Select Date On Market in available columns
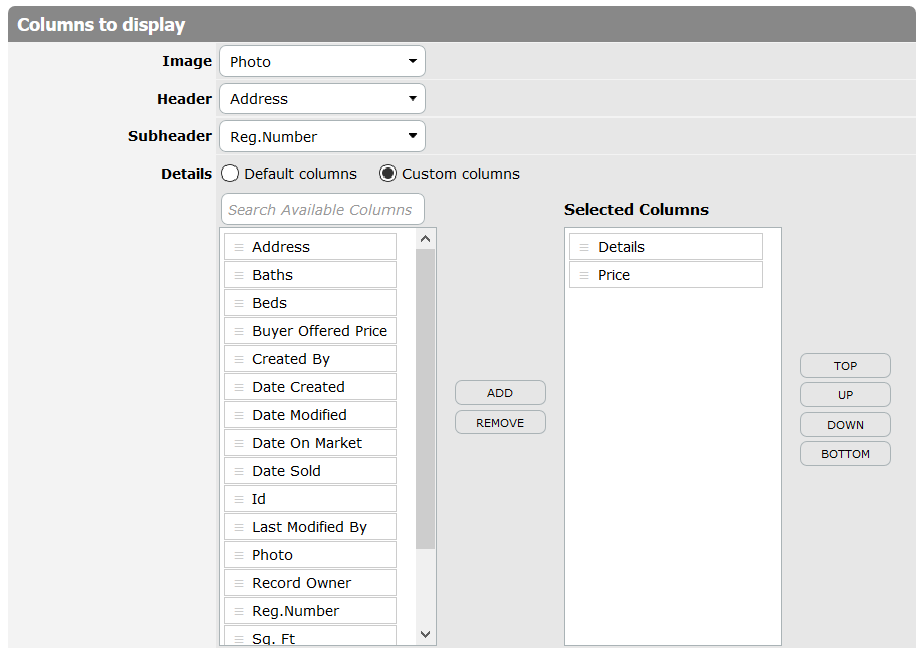The image size is (922, 654). 310,443
